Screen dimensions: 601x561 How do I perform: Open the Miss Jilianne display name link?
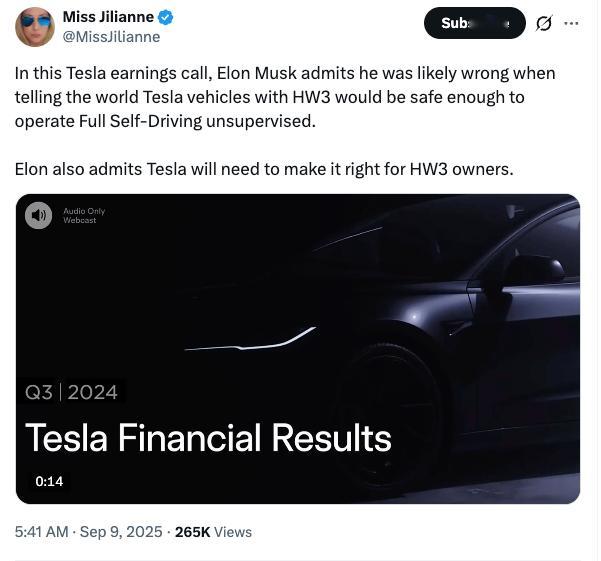coord(109,17)
